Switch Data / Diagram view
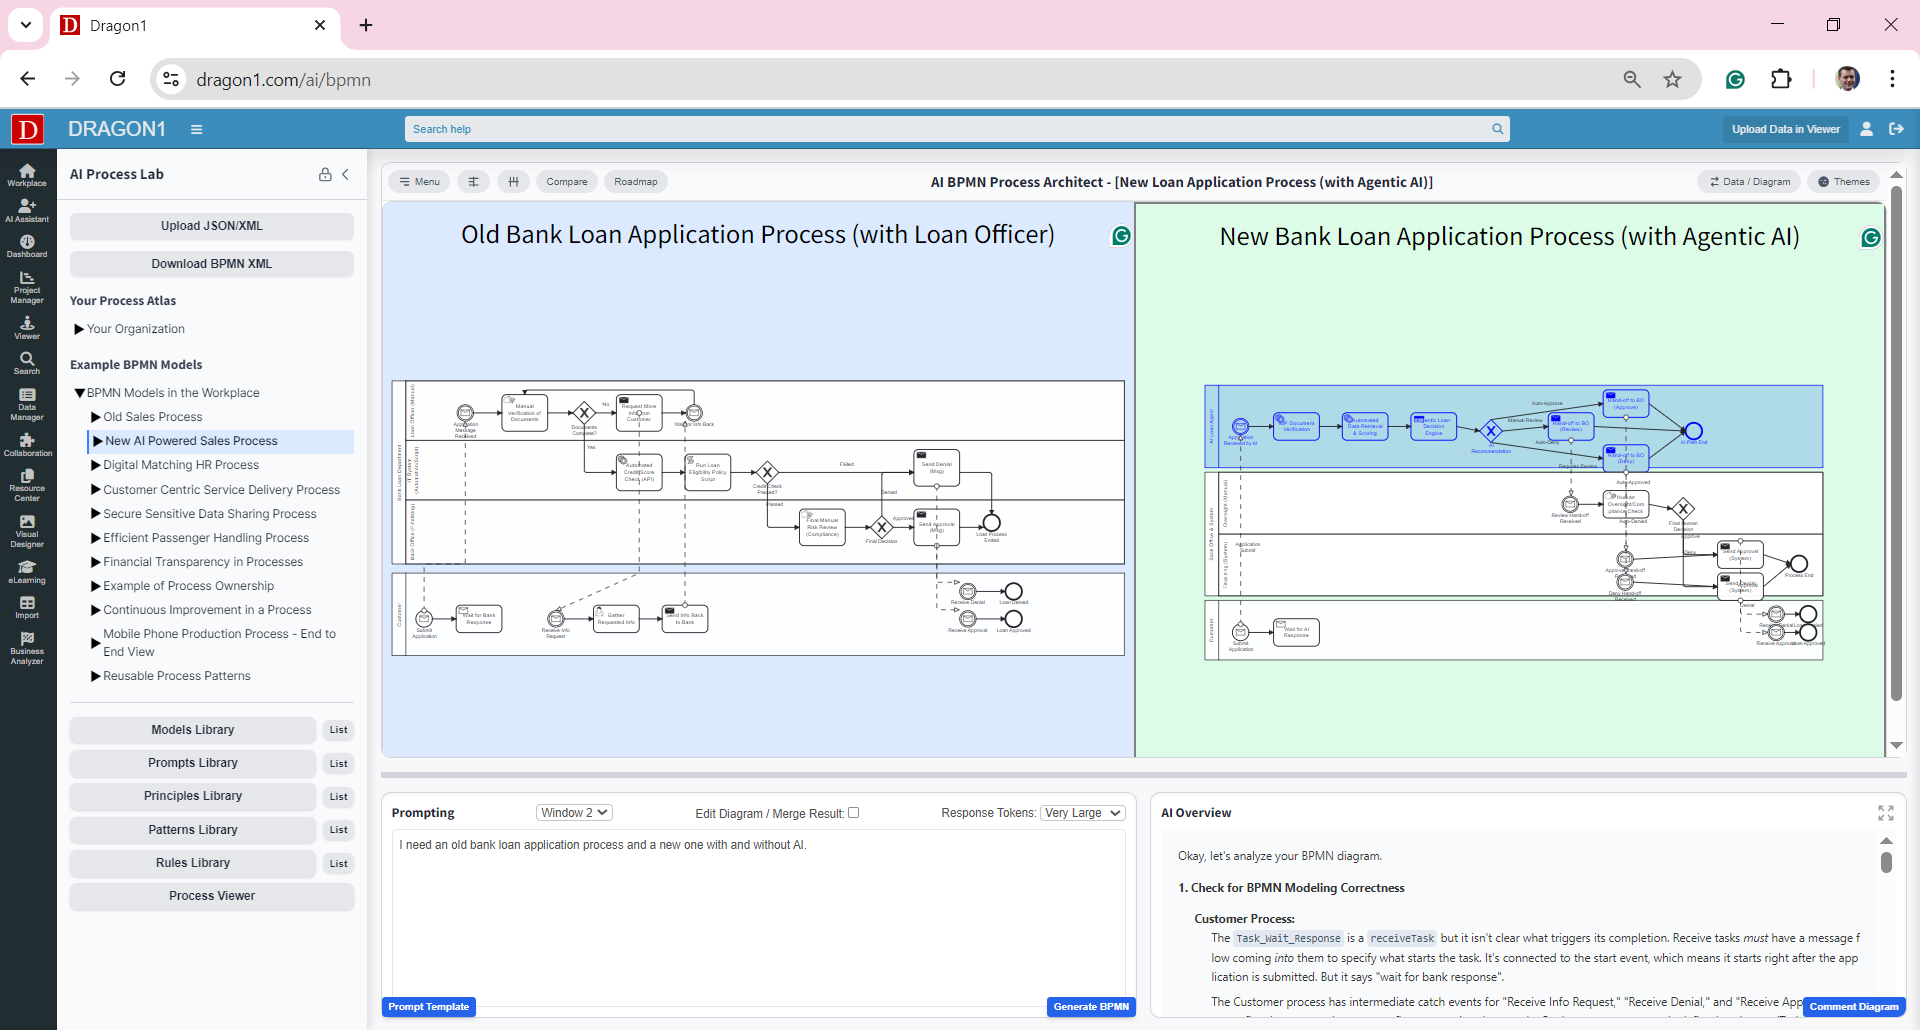 (1749, 182)
